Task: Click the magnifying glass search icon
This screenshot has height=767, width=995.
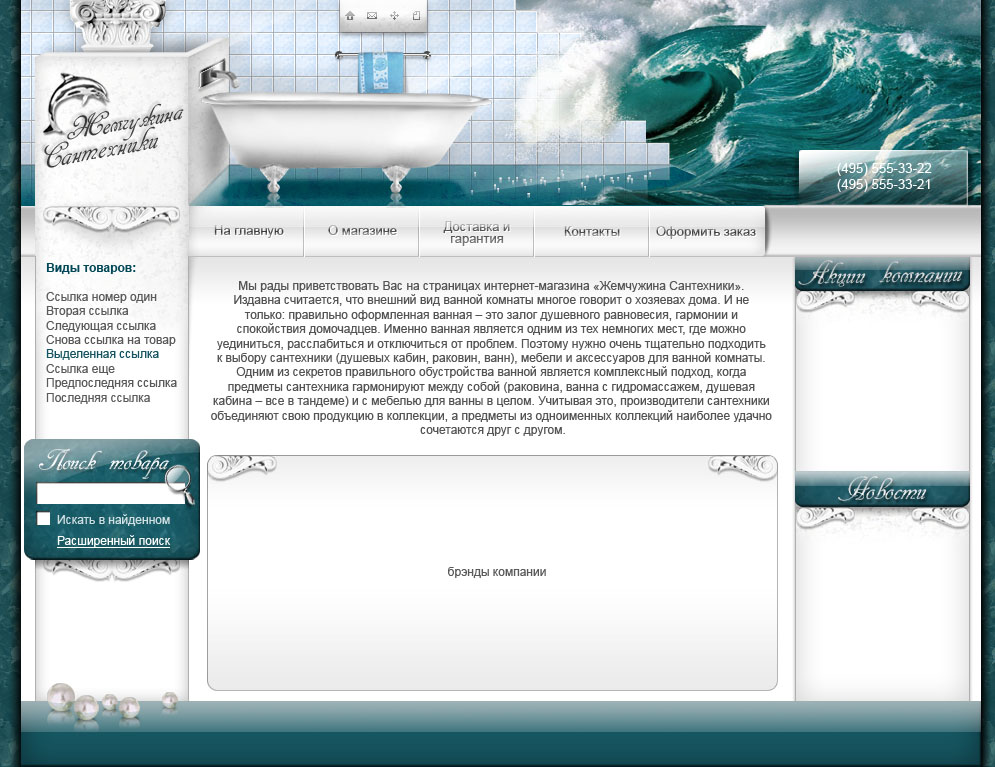Action: tap(180, 485)
